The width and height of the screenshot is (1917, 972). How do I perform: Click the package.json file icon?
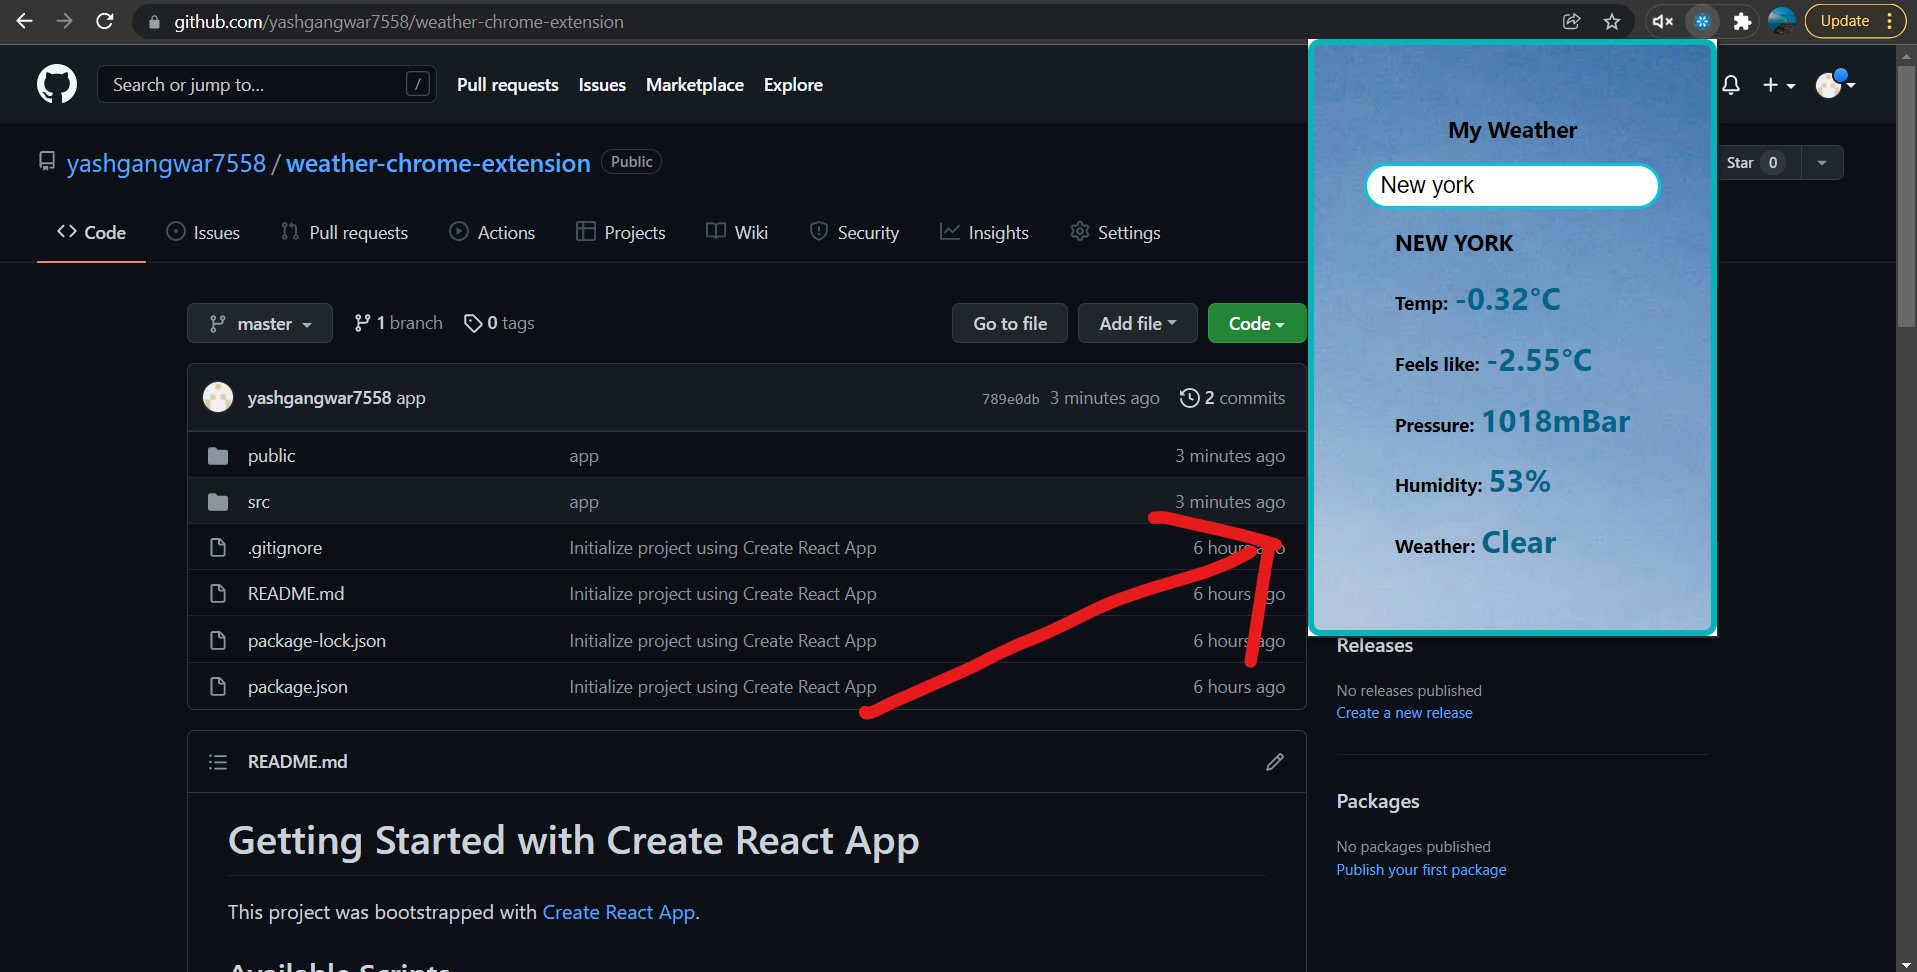(x=218, y=687)
